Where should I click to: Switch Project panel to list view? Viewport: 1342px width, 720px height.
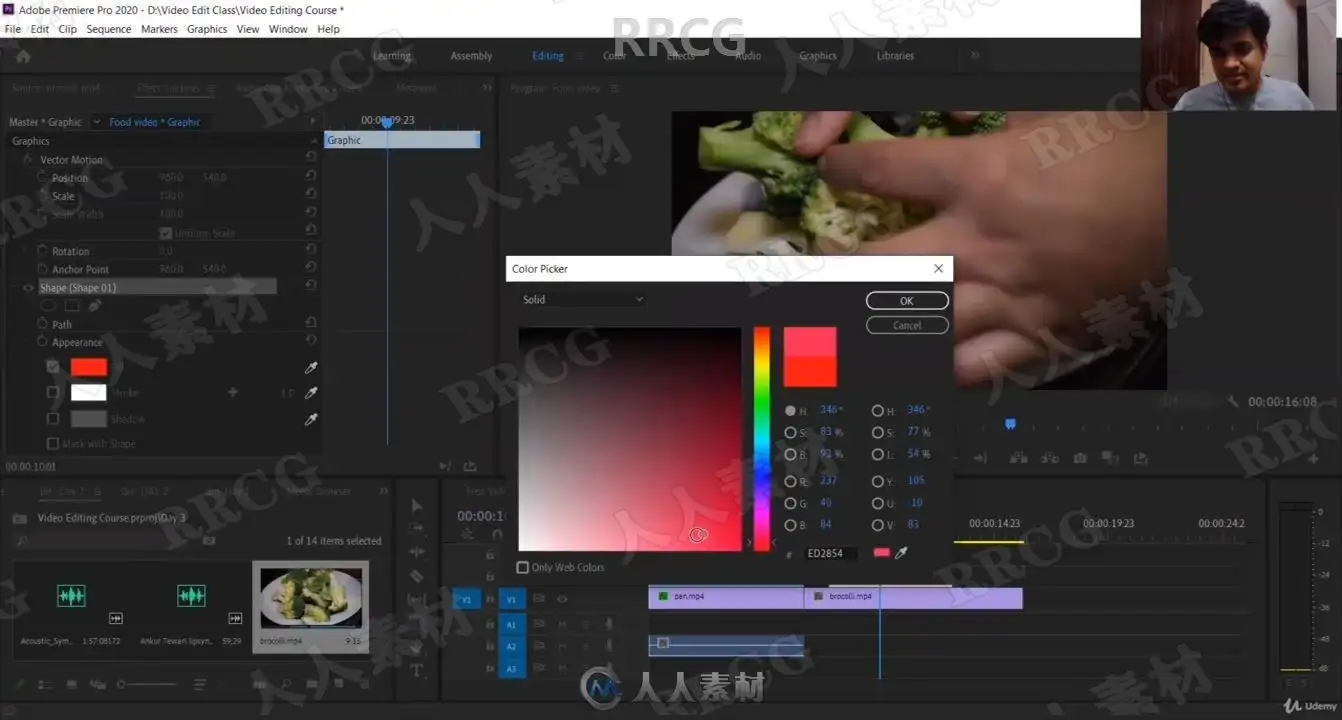pyautogui.click(x=45, y=684)
